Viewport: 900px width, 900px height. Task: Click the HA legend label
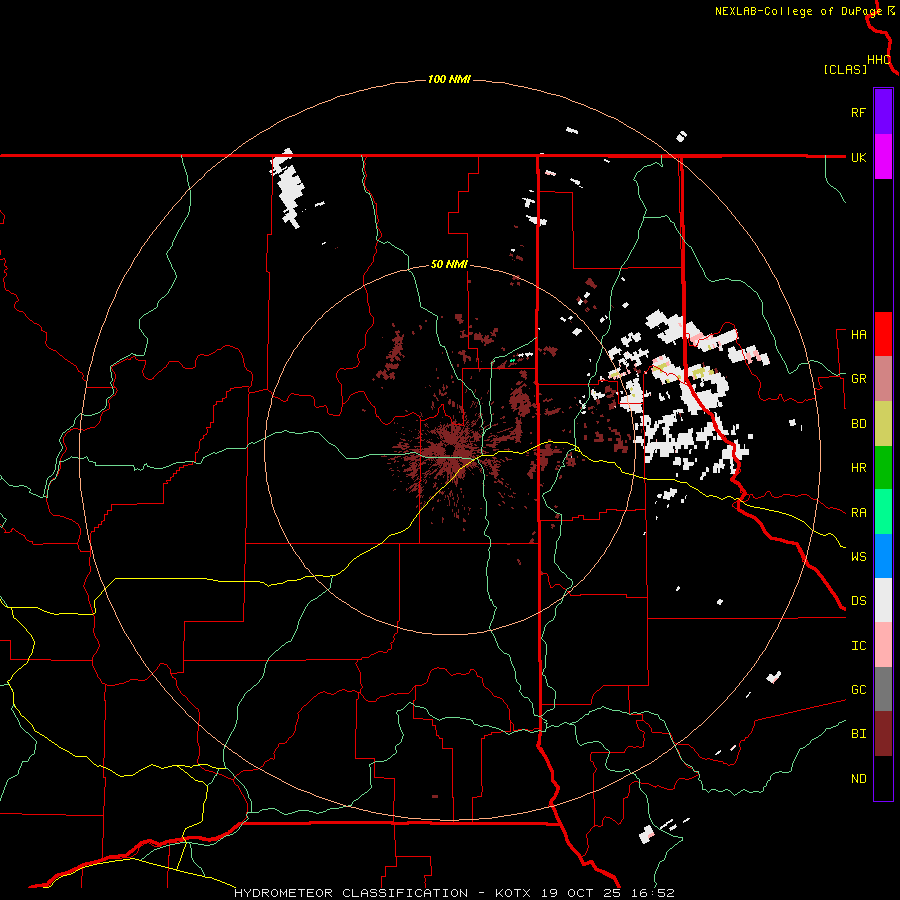pos(858,335)
